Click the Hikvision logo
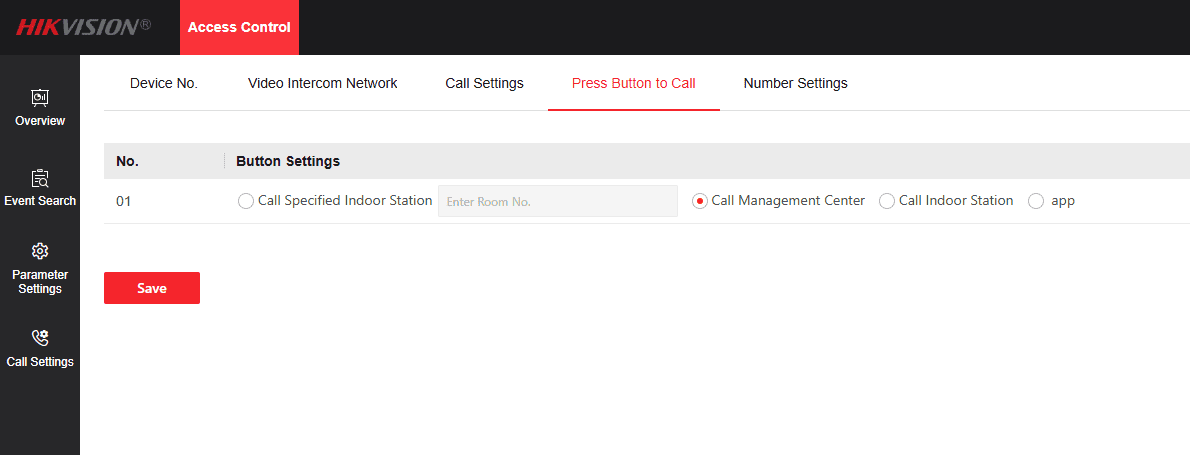 pos(83,27)
